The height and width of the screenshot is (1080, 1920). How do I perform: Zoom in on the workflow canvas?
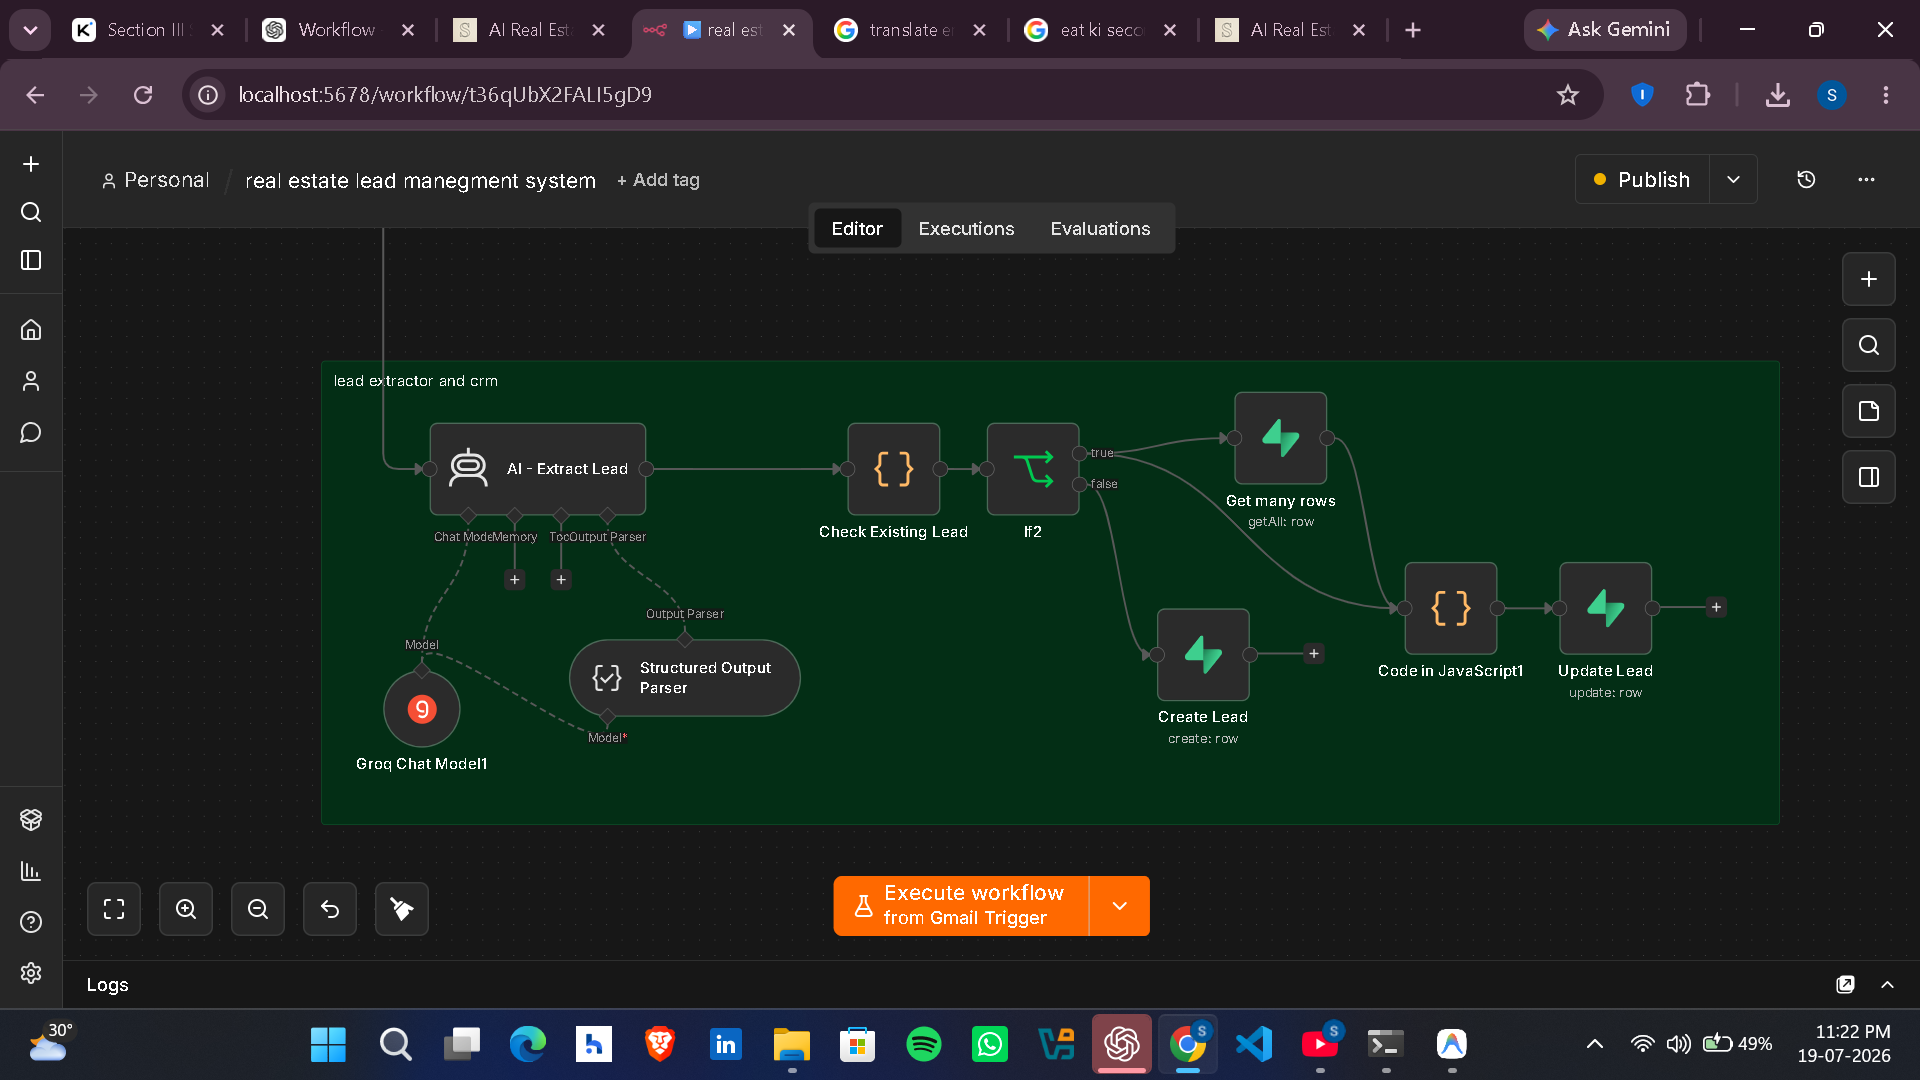point(186,909)
